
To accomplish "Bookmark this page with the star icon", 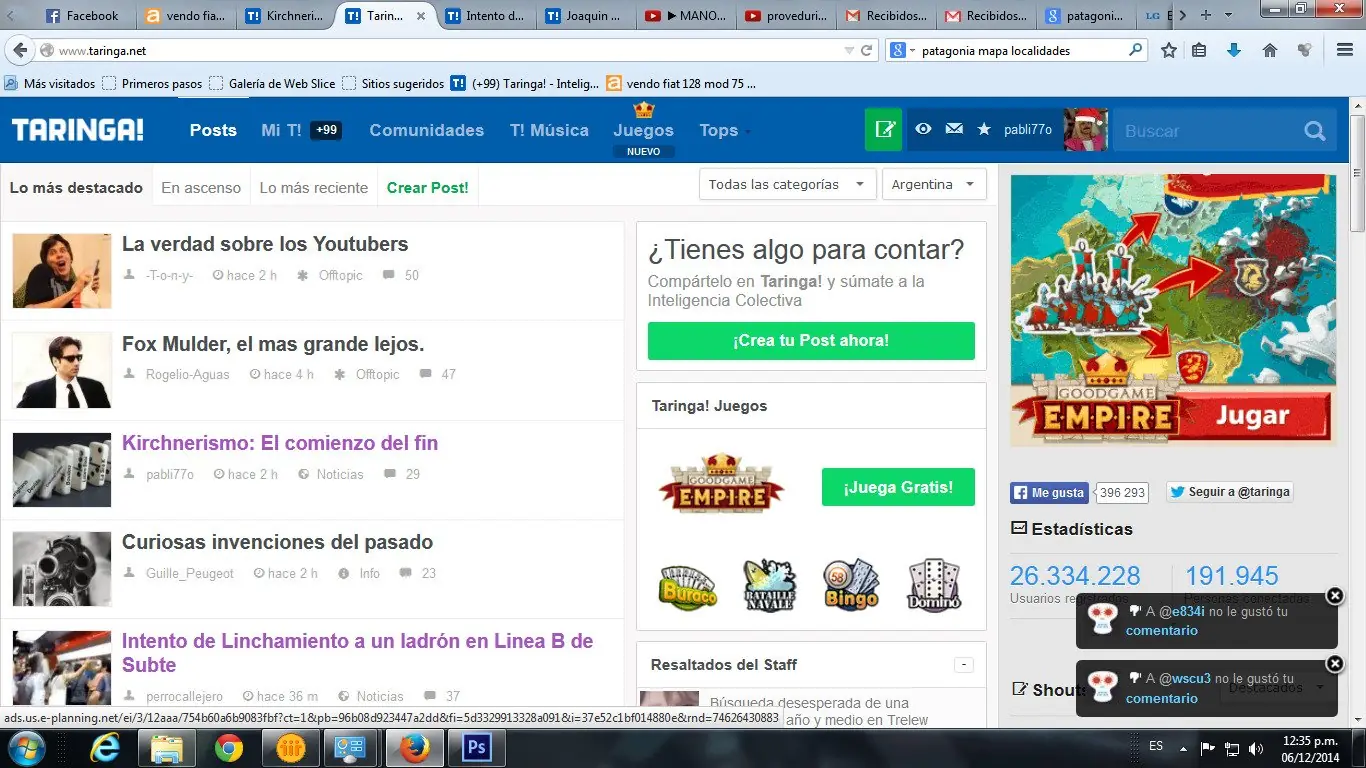I will click(1168, 50).
